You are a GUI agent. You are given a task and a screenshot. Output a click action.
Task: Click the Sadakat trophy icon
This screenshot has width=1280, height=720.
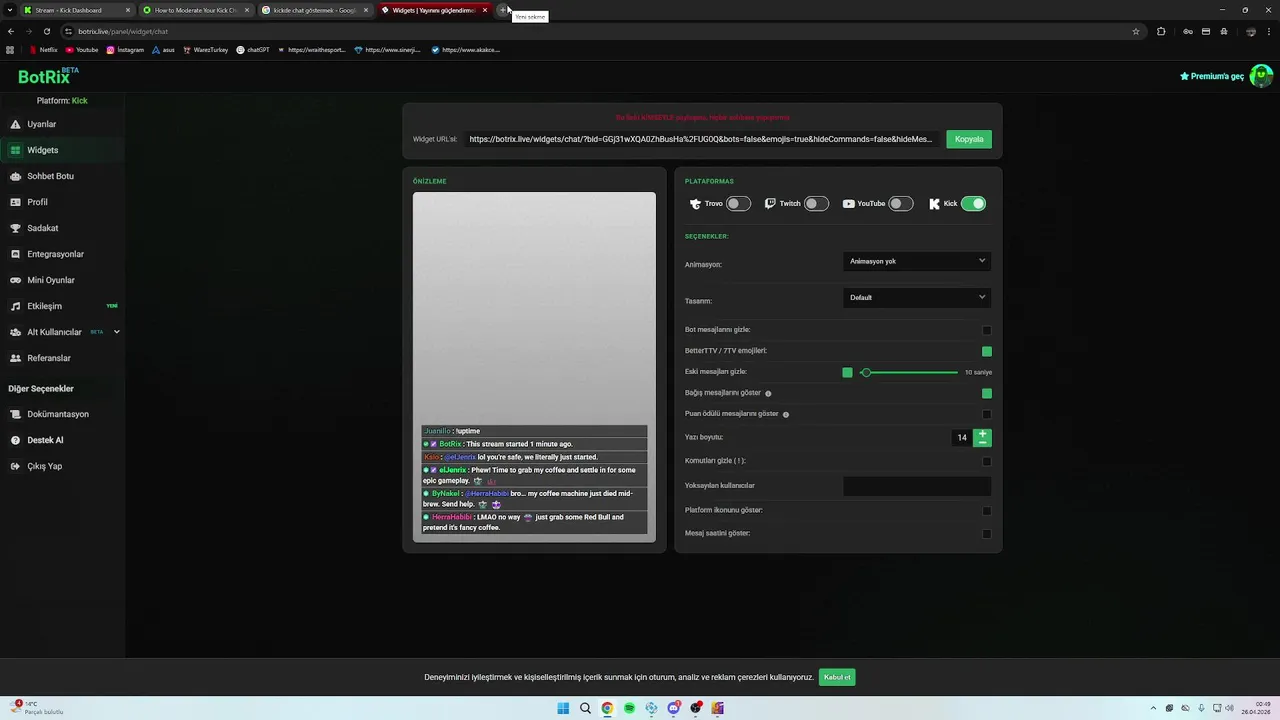tap(16, 228)
